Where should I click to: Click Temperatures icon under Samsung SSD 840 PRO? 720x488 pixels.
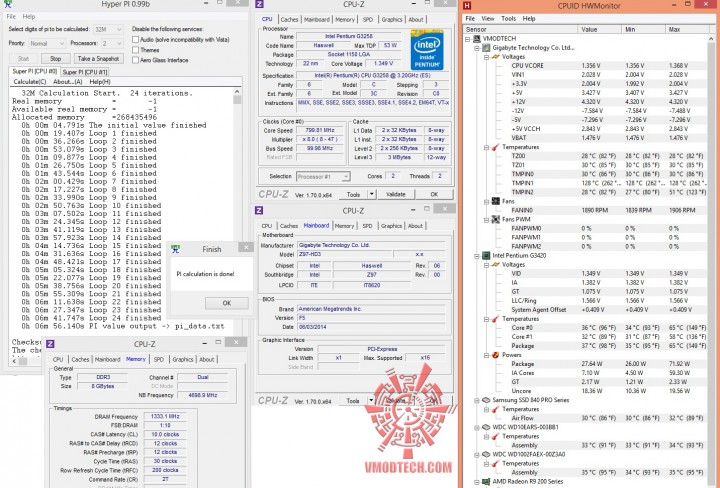495,409
